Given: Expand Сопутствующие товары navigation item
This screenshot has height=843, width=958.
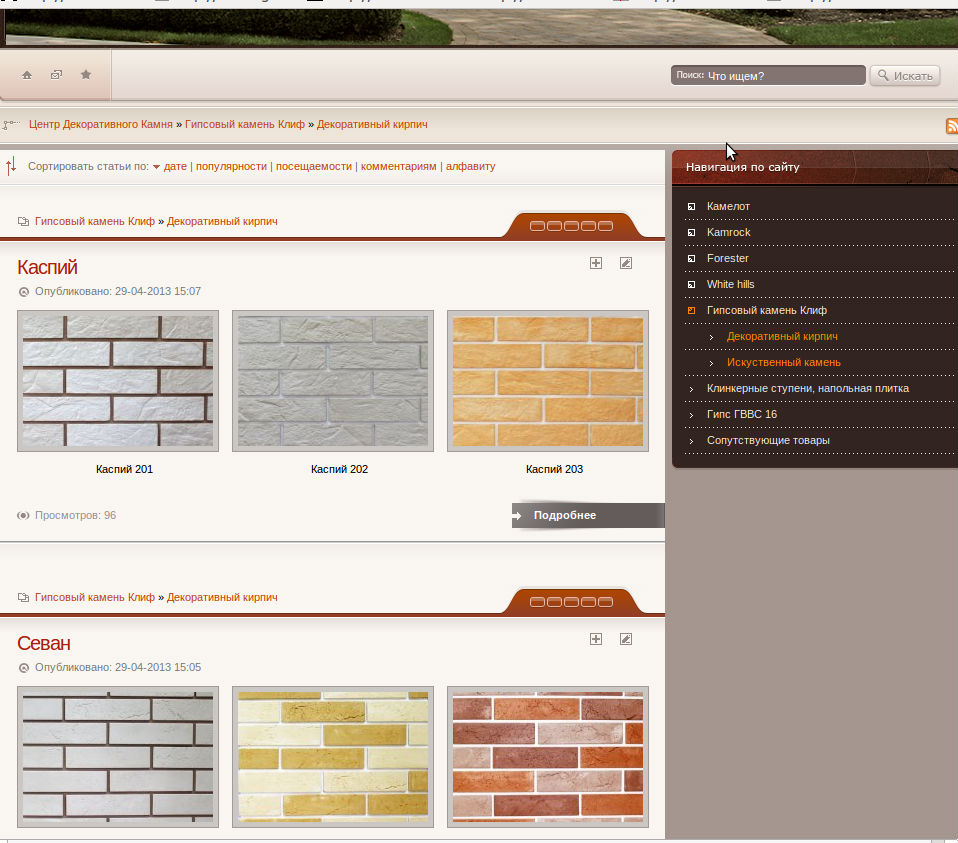Looking at the screenshot, I should coord(768,440).
